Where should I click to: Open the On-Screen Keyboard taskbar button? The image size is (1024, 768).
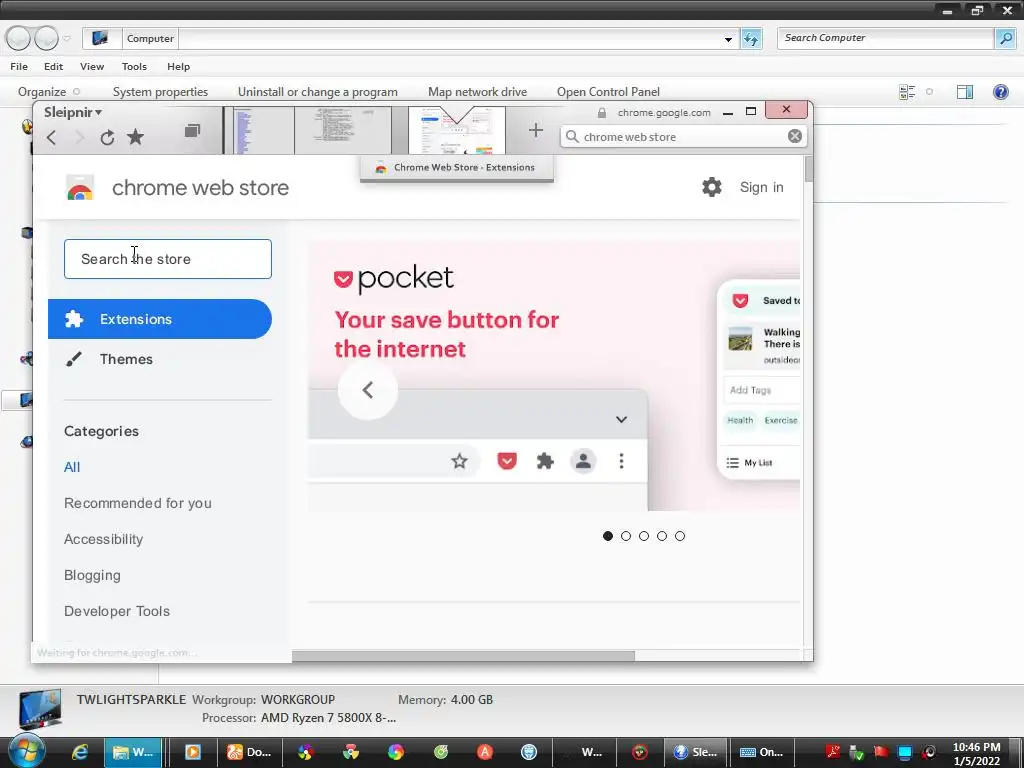pos(760,752)
